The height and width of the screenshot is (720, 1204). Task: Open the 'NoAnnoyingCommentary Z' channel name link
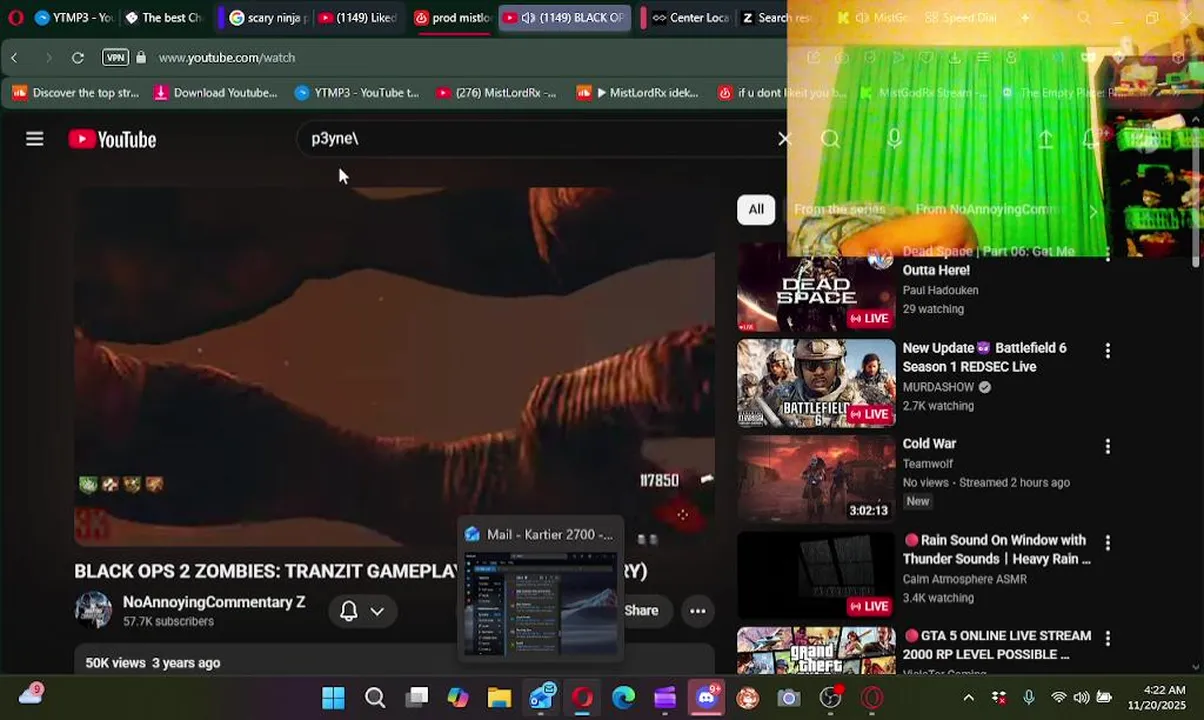(214, 602)
